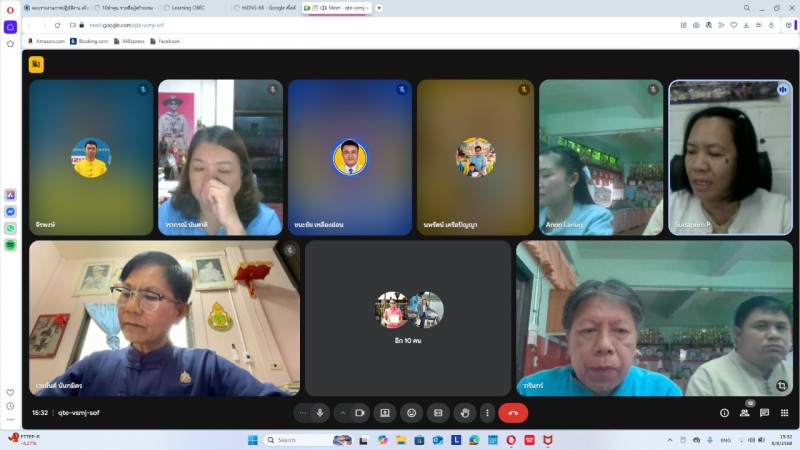Turn on captions in Meet
The width and height of the screenshot is (800, 450).
438,413
